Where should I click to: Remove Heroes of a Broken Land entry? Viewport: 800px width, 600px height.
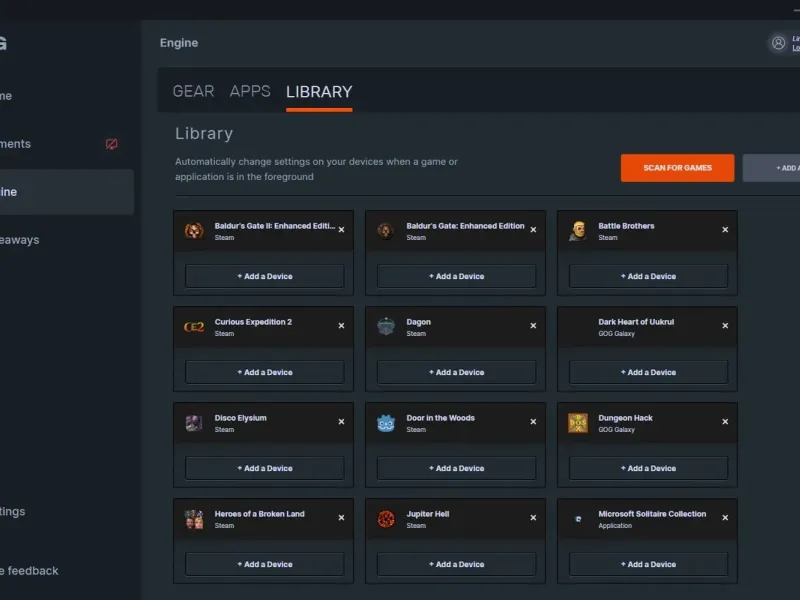click(x=341, y=518)
